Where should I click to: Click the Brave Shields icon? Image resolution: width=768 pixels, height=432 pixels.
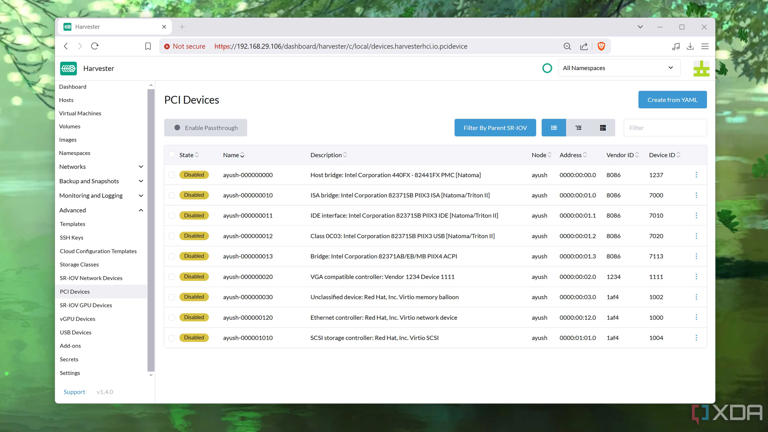point(601,46)
